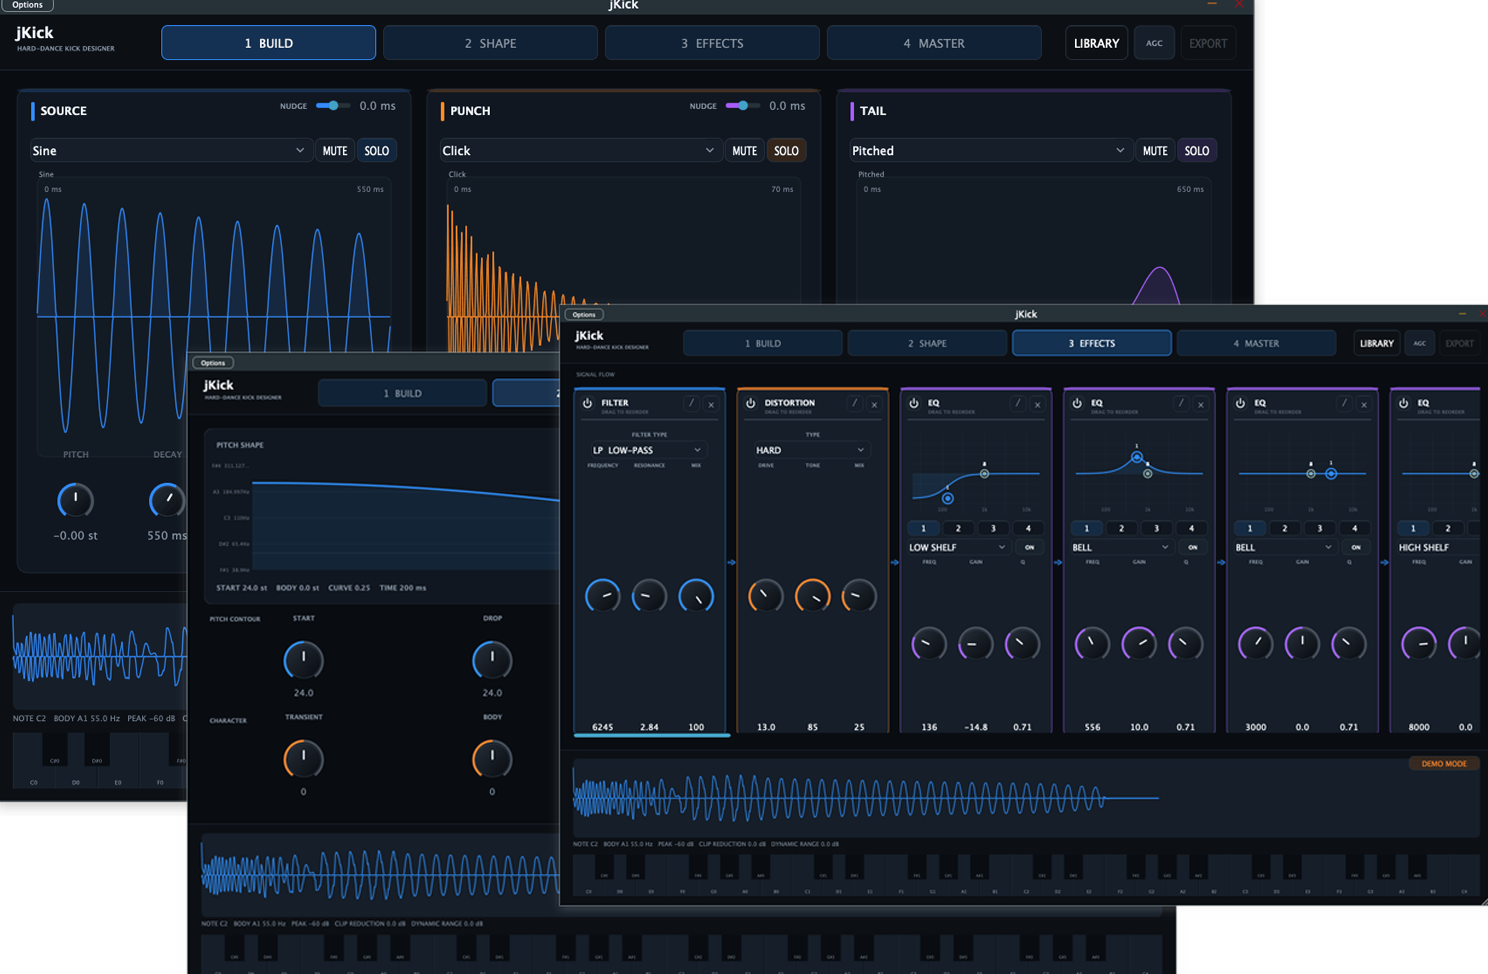
Task: Remove the Filter module with its X icon
Action: [x=711, y=404]
